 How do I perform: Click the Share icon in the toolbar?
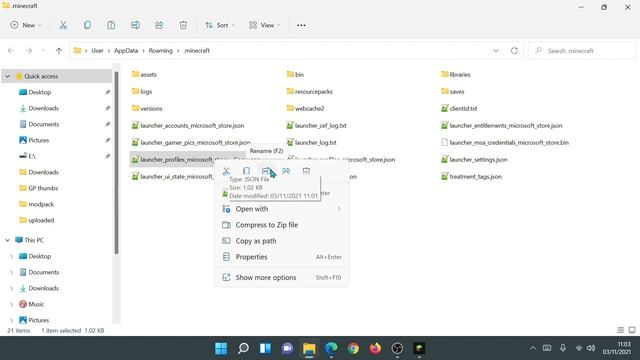159,25
